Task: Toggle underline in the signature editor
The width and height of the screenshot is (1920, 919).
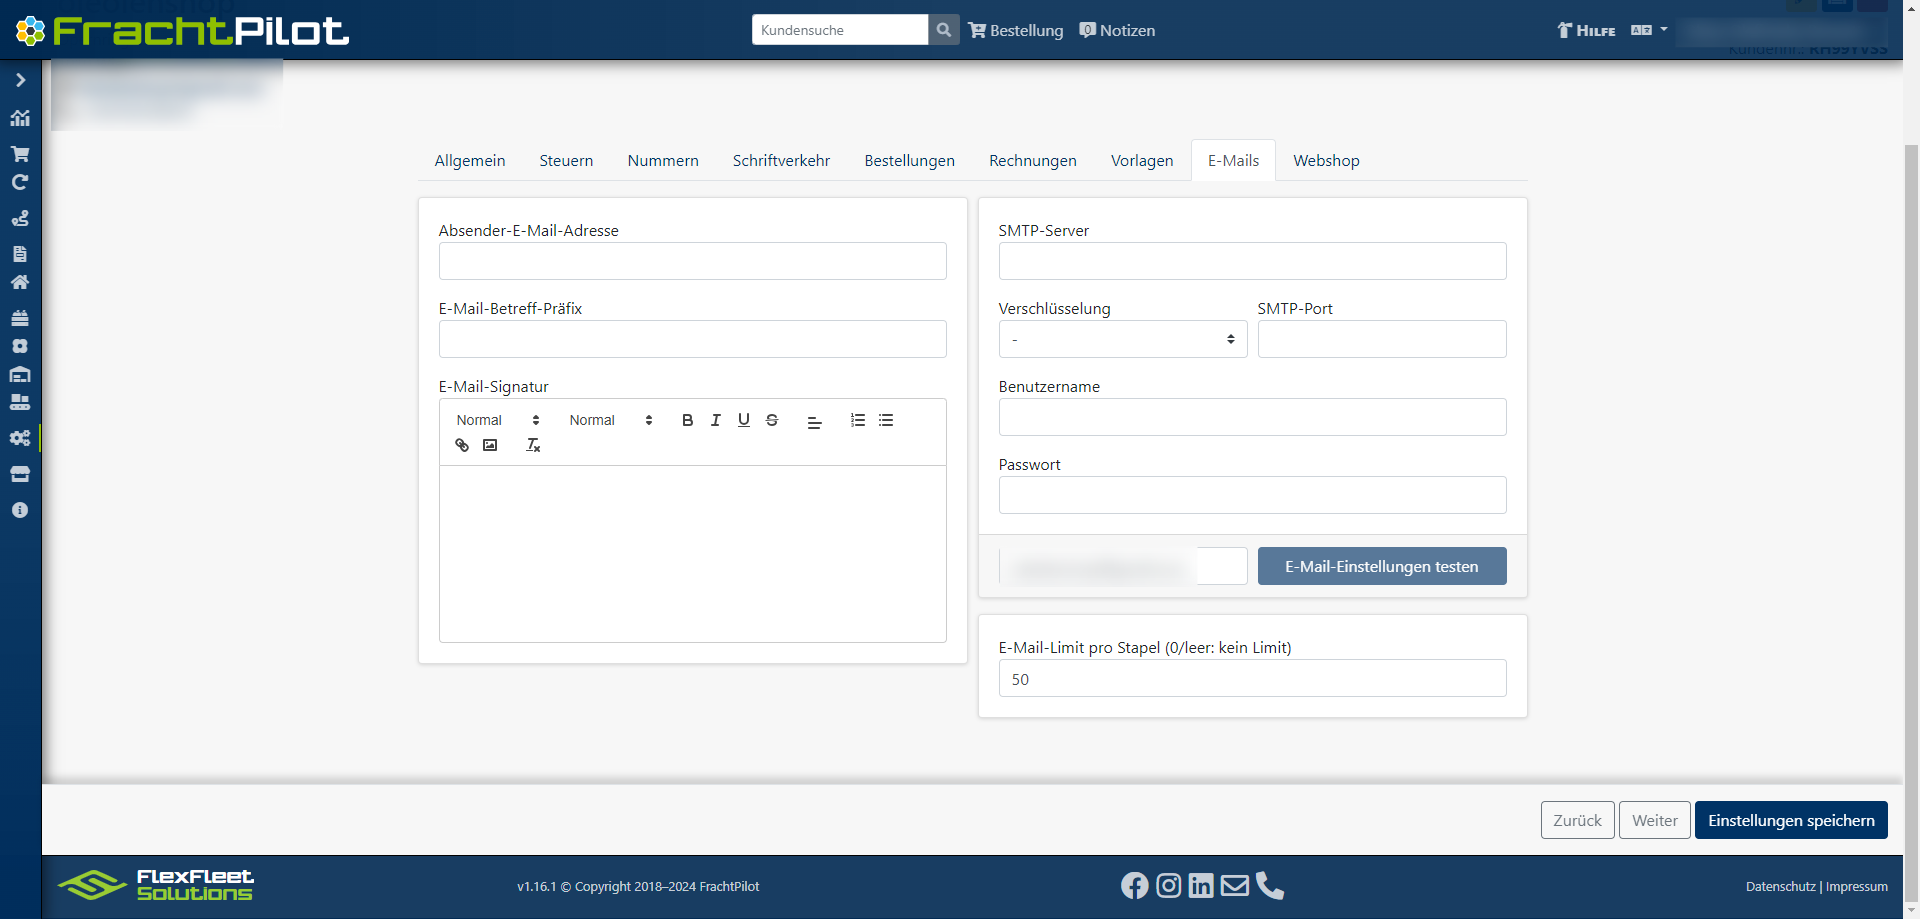Action: coord(744,420)
